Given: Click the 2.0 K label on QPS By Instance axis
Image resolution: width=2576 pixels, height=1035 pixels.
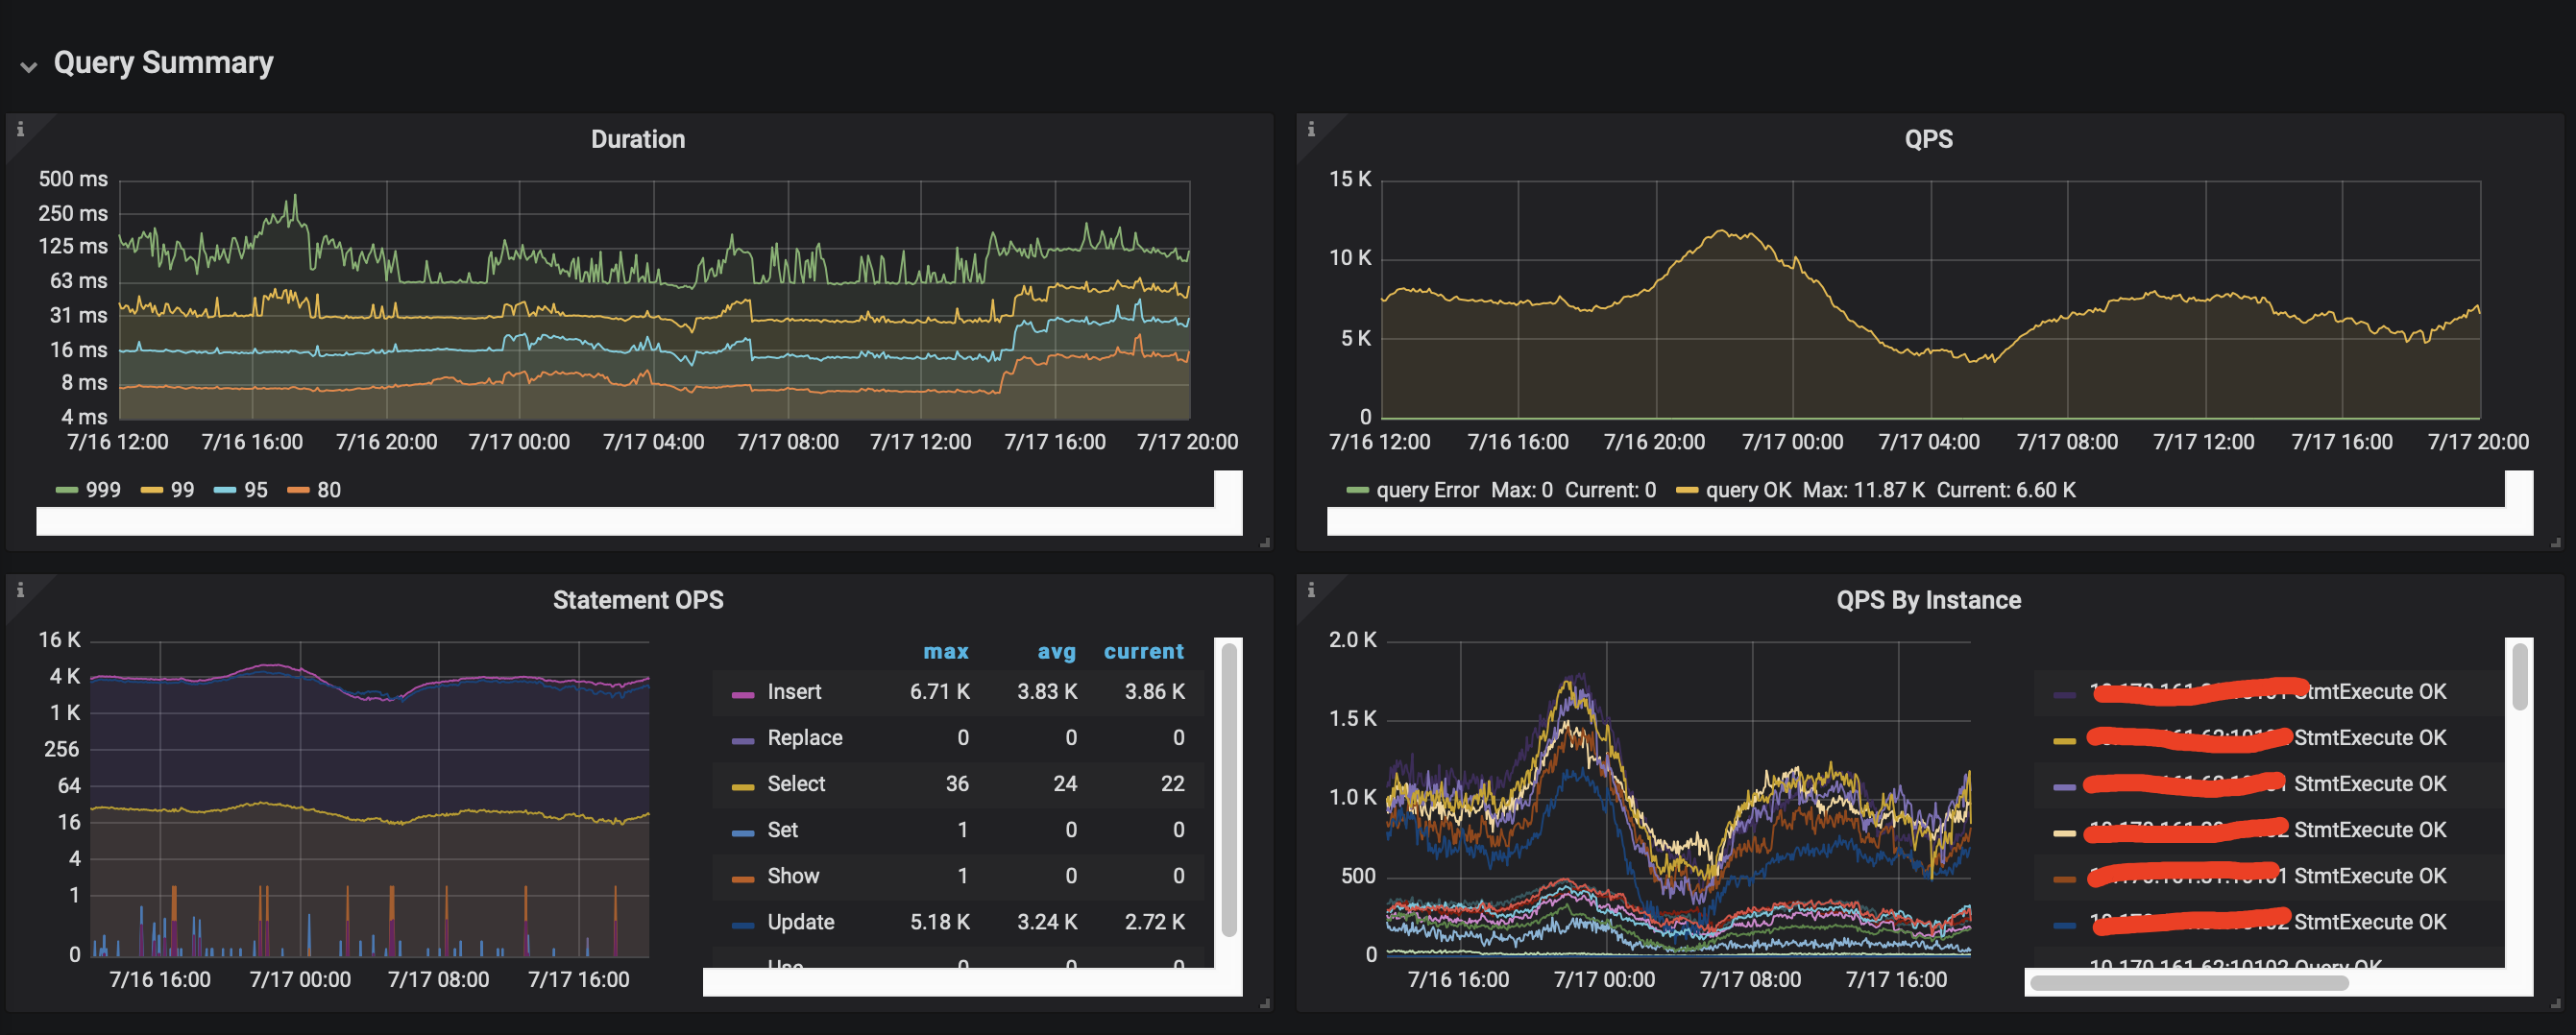Looking at the screenshot, I should click(1352, 640).
